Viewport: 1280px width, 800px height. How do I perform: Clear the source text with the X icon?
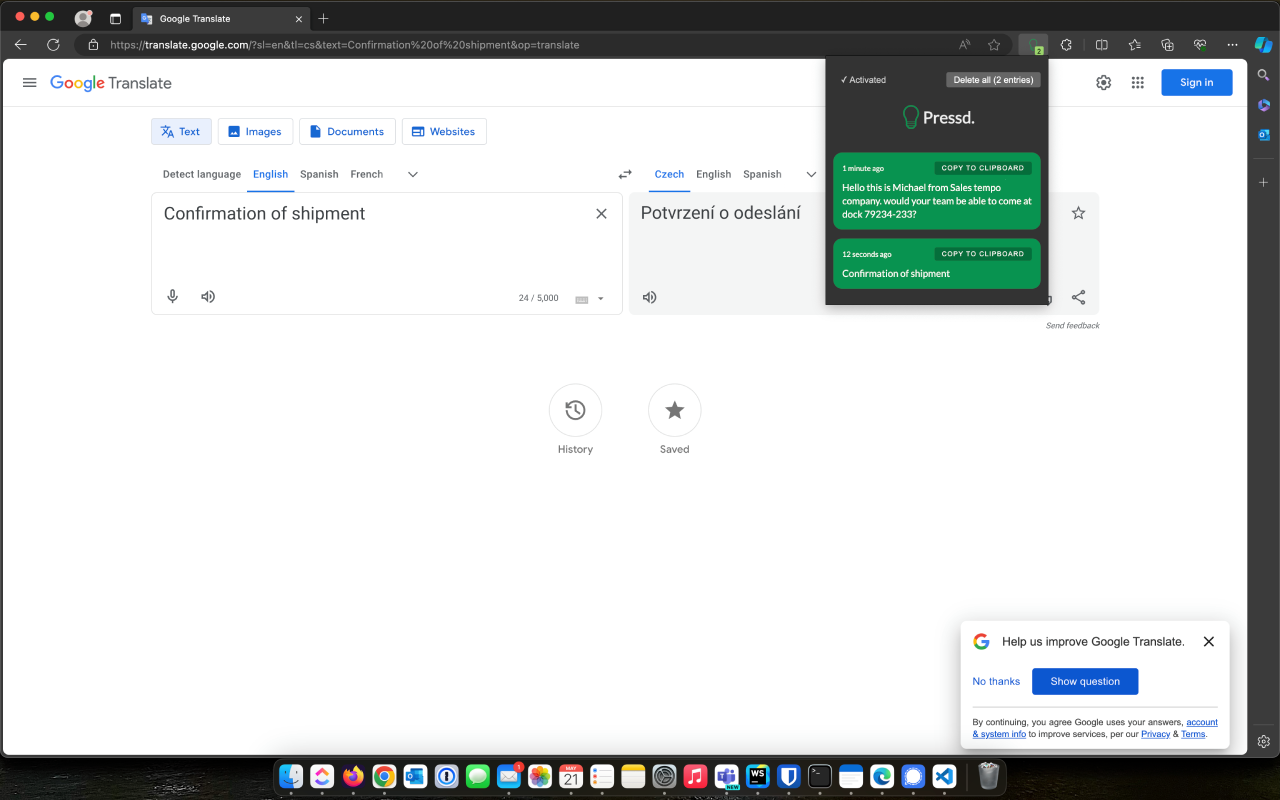(x=601, y=214)
